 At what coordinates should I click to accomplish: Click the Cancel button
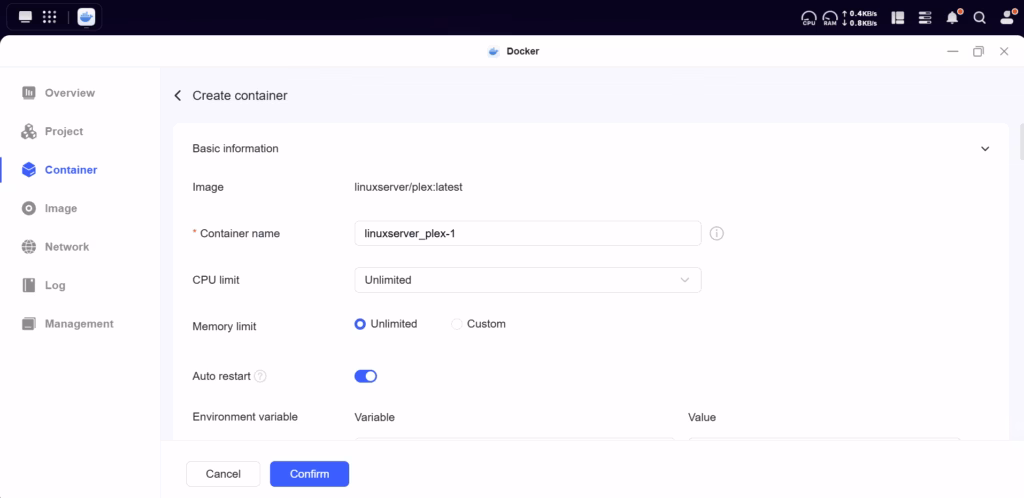[223, 474]
